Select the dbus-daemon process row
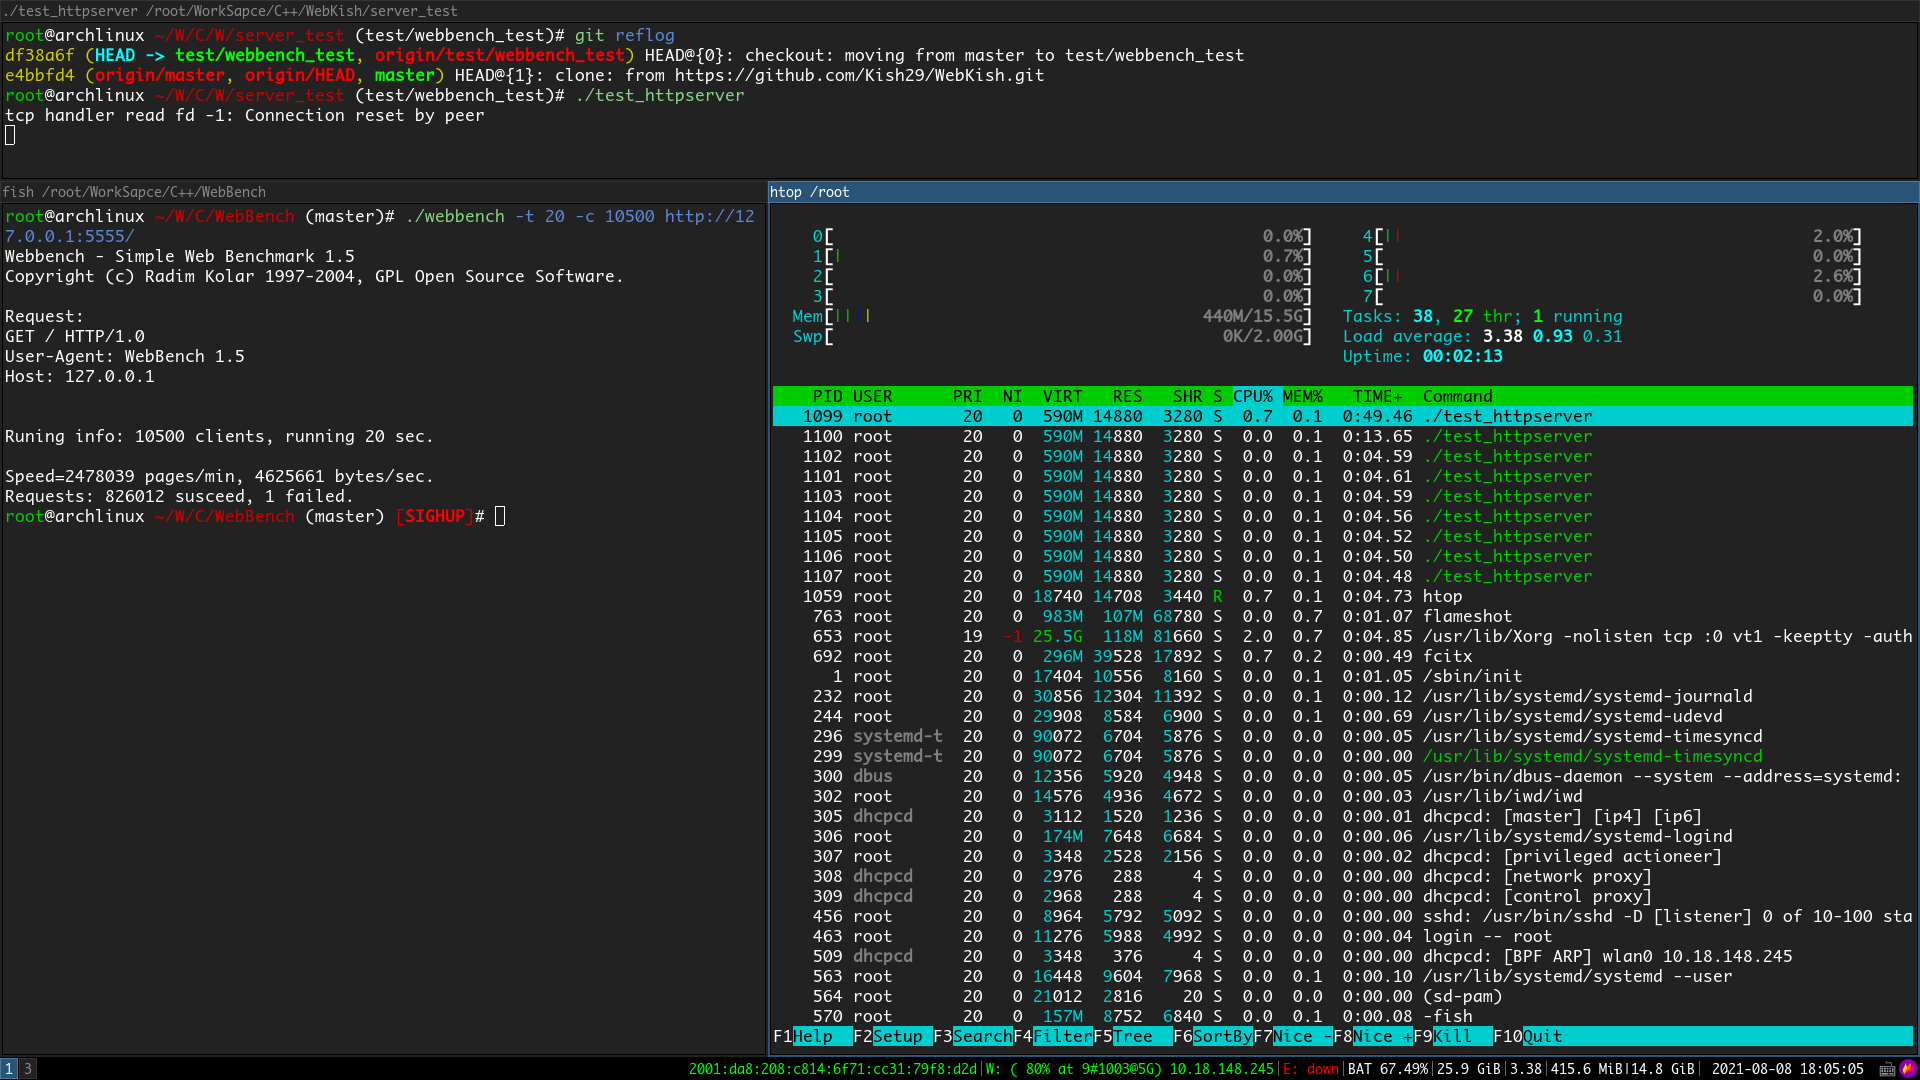This screenshot has width=1920, height=1080. [x=1342, y=776]
